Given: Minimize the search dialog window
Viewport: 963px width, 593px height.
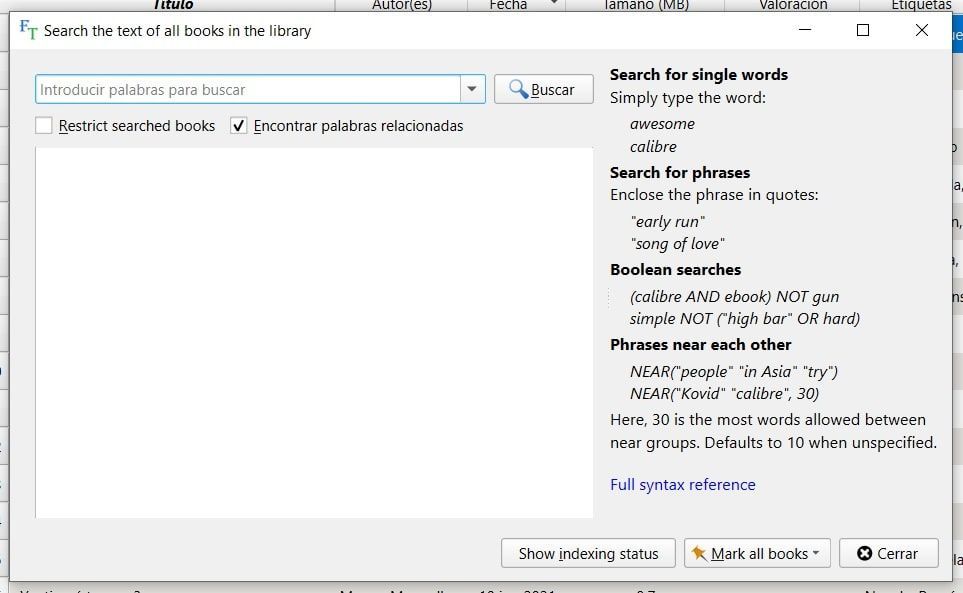Looking at the screenshot, I should click(x=805, y=30).
